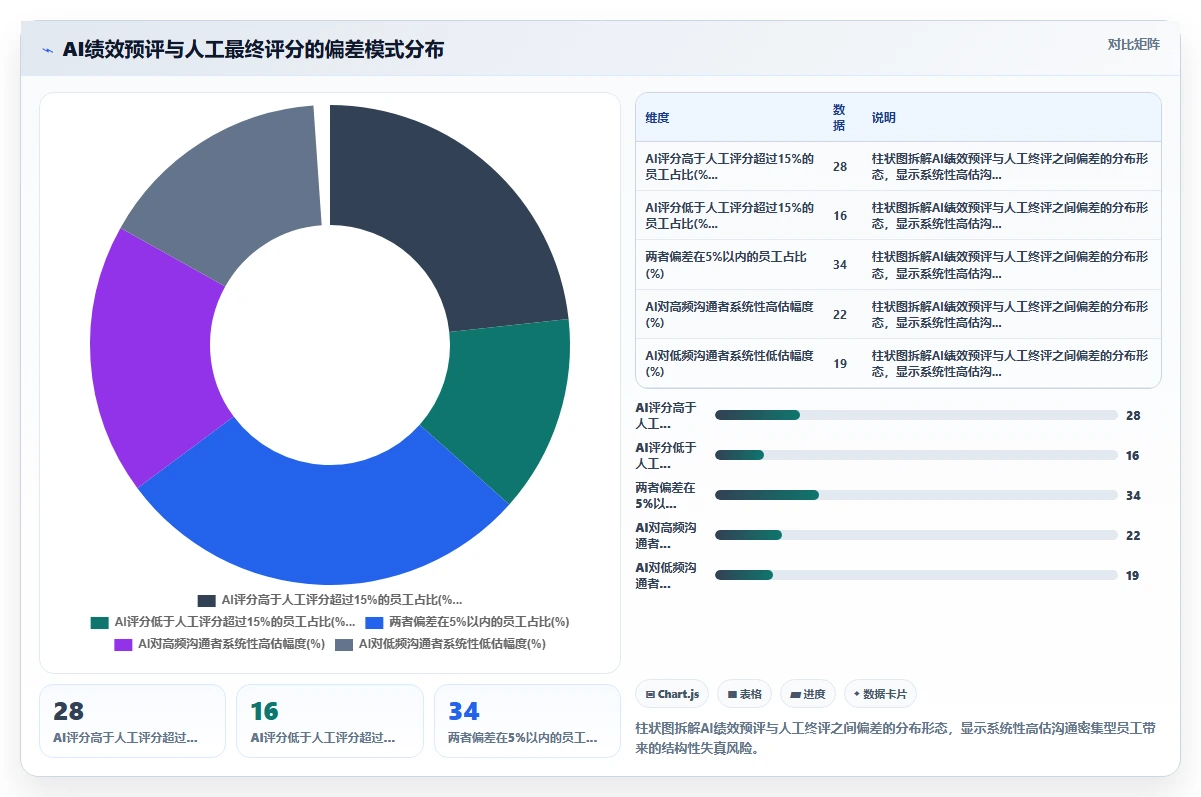
Task: Open the stat card showing 28
Action: 132,721
